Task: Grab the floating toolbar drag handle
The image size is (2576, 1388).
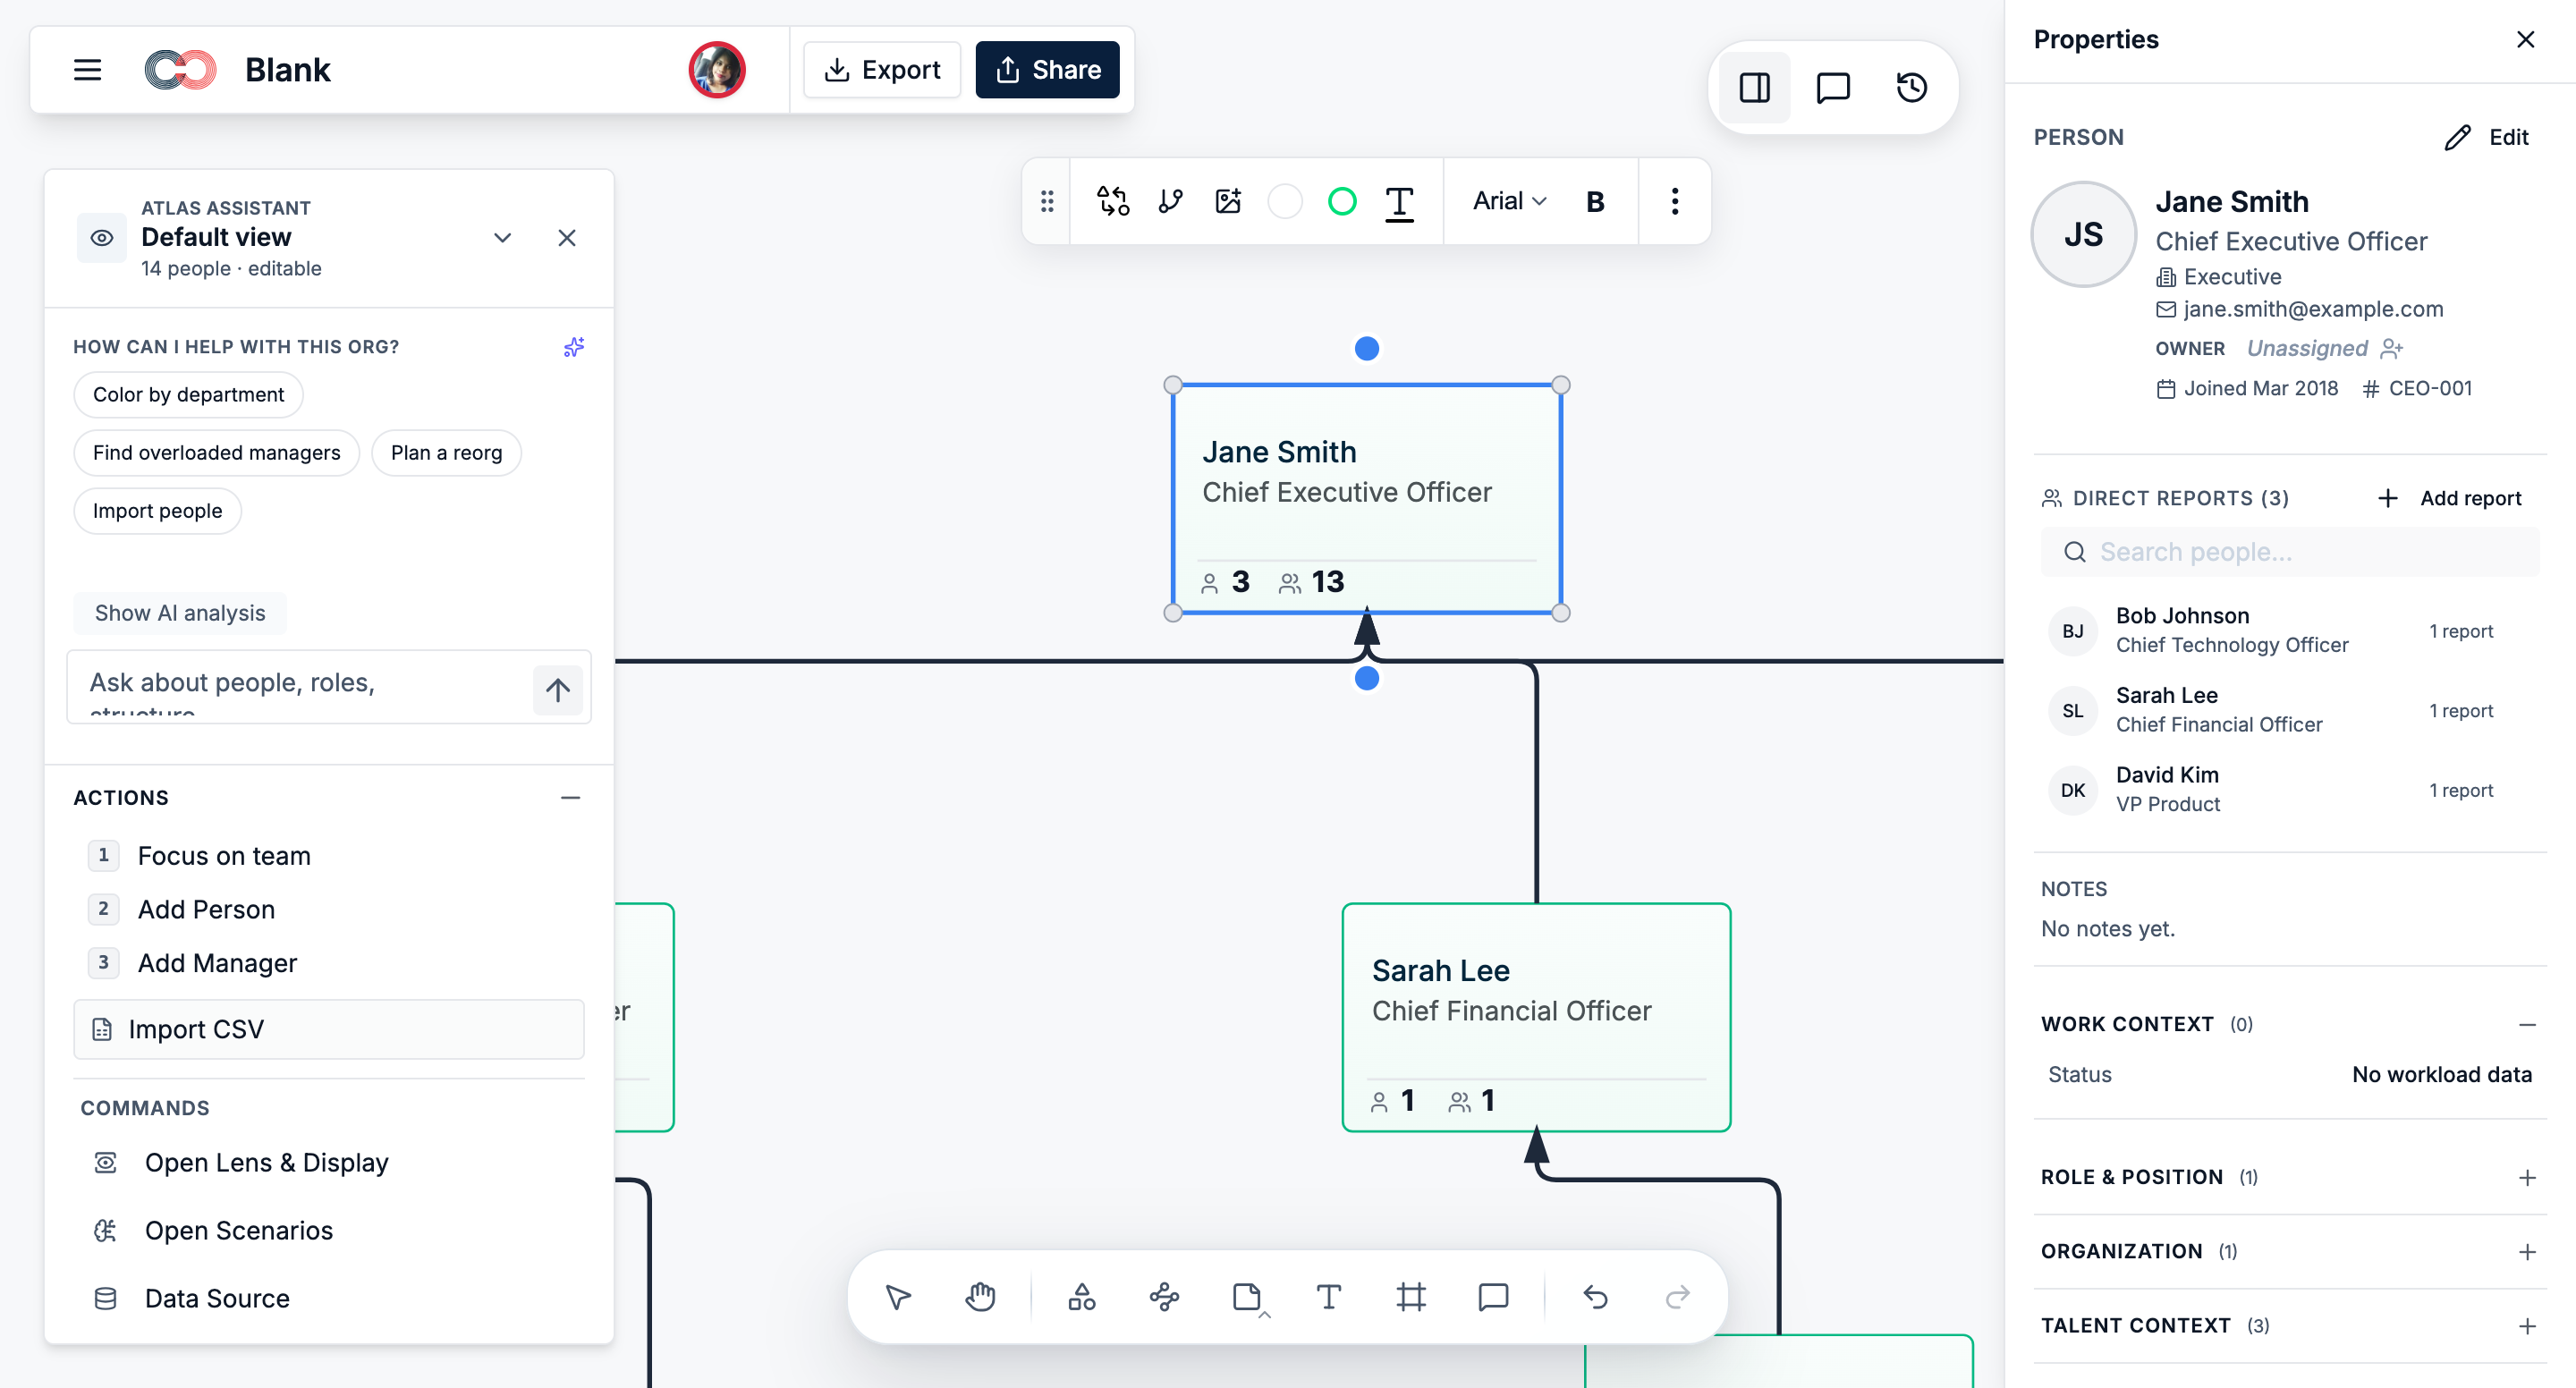Action: (1047, 201)
